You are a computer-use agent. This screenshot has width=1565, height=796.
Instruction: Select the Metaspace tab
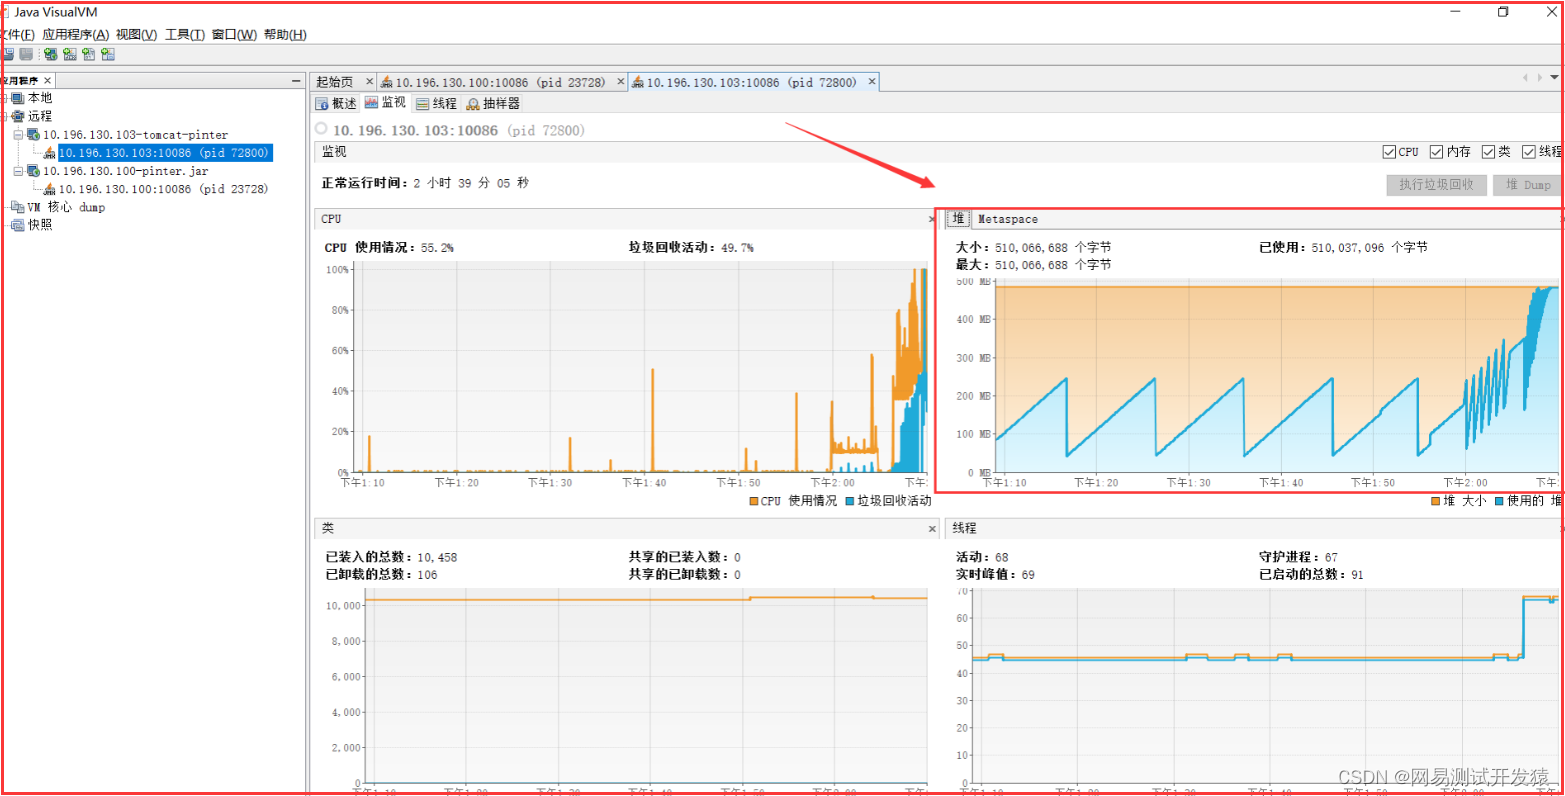pyautogui.click(x=1008, y=219)
